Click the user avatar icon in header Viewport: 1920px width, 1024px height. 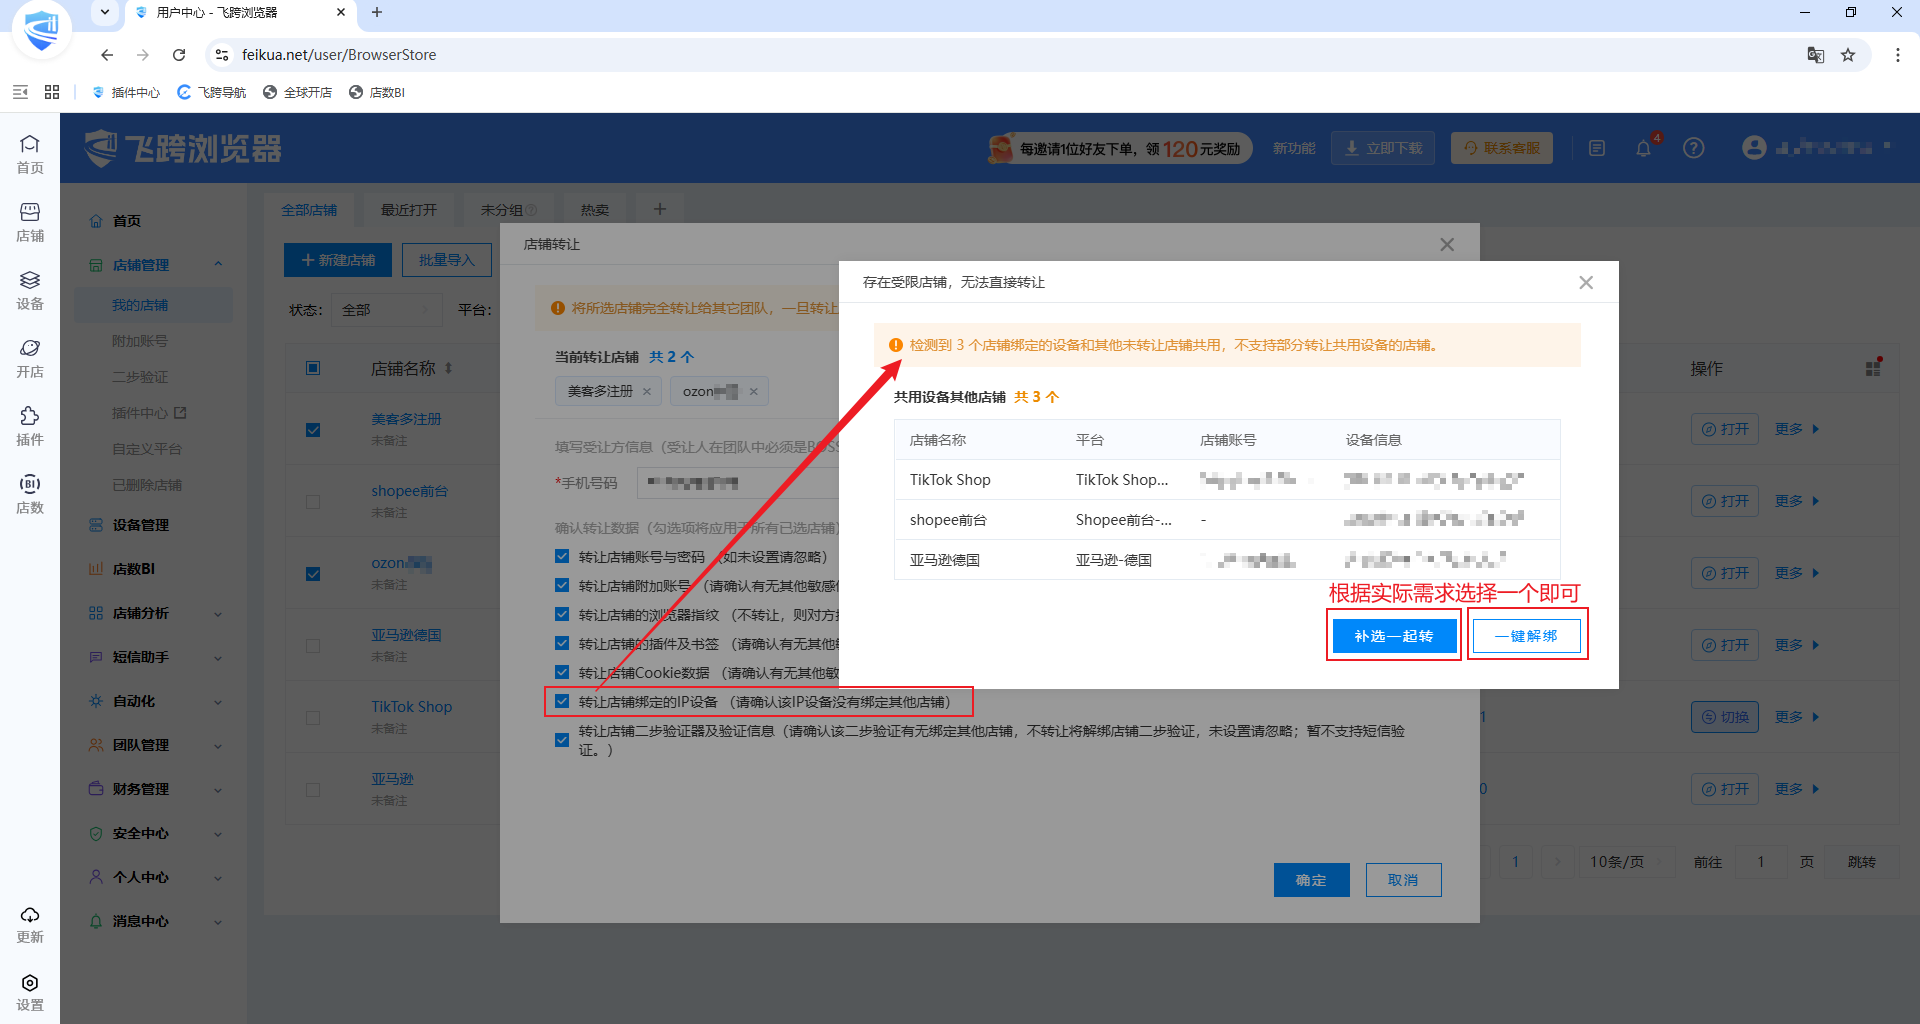coord(1754,148)
